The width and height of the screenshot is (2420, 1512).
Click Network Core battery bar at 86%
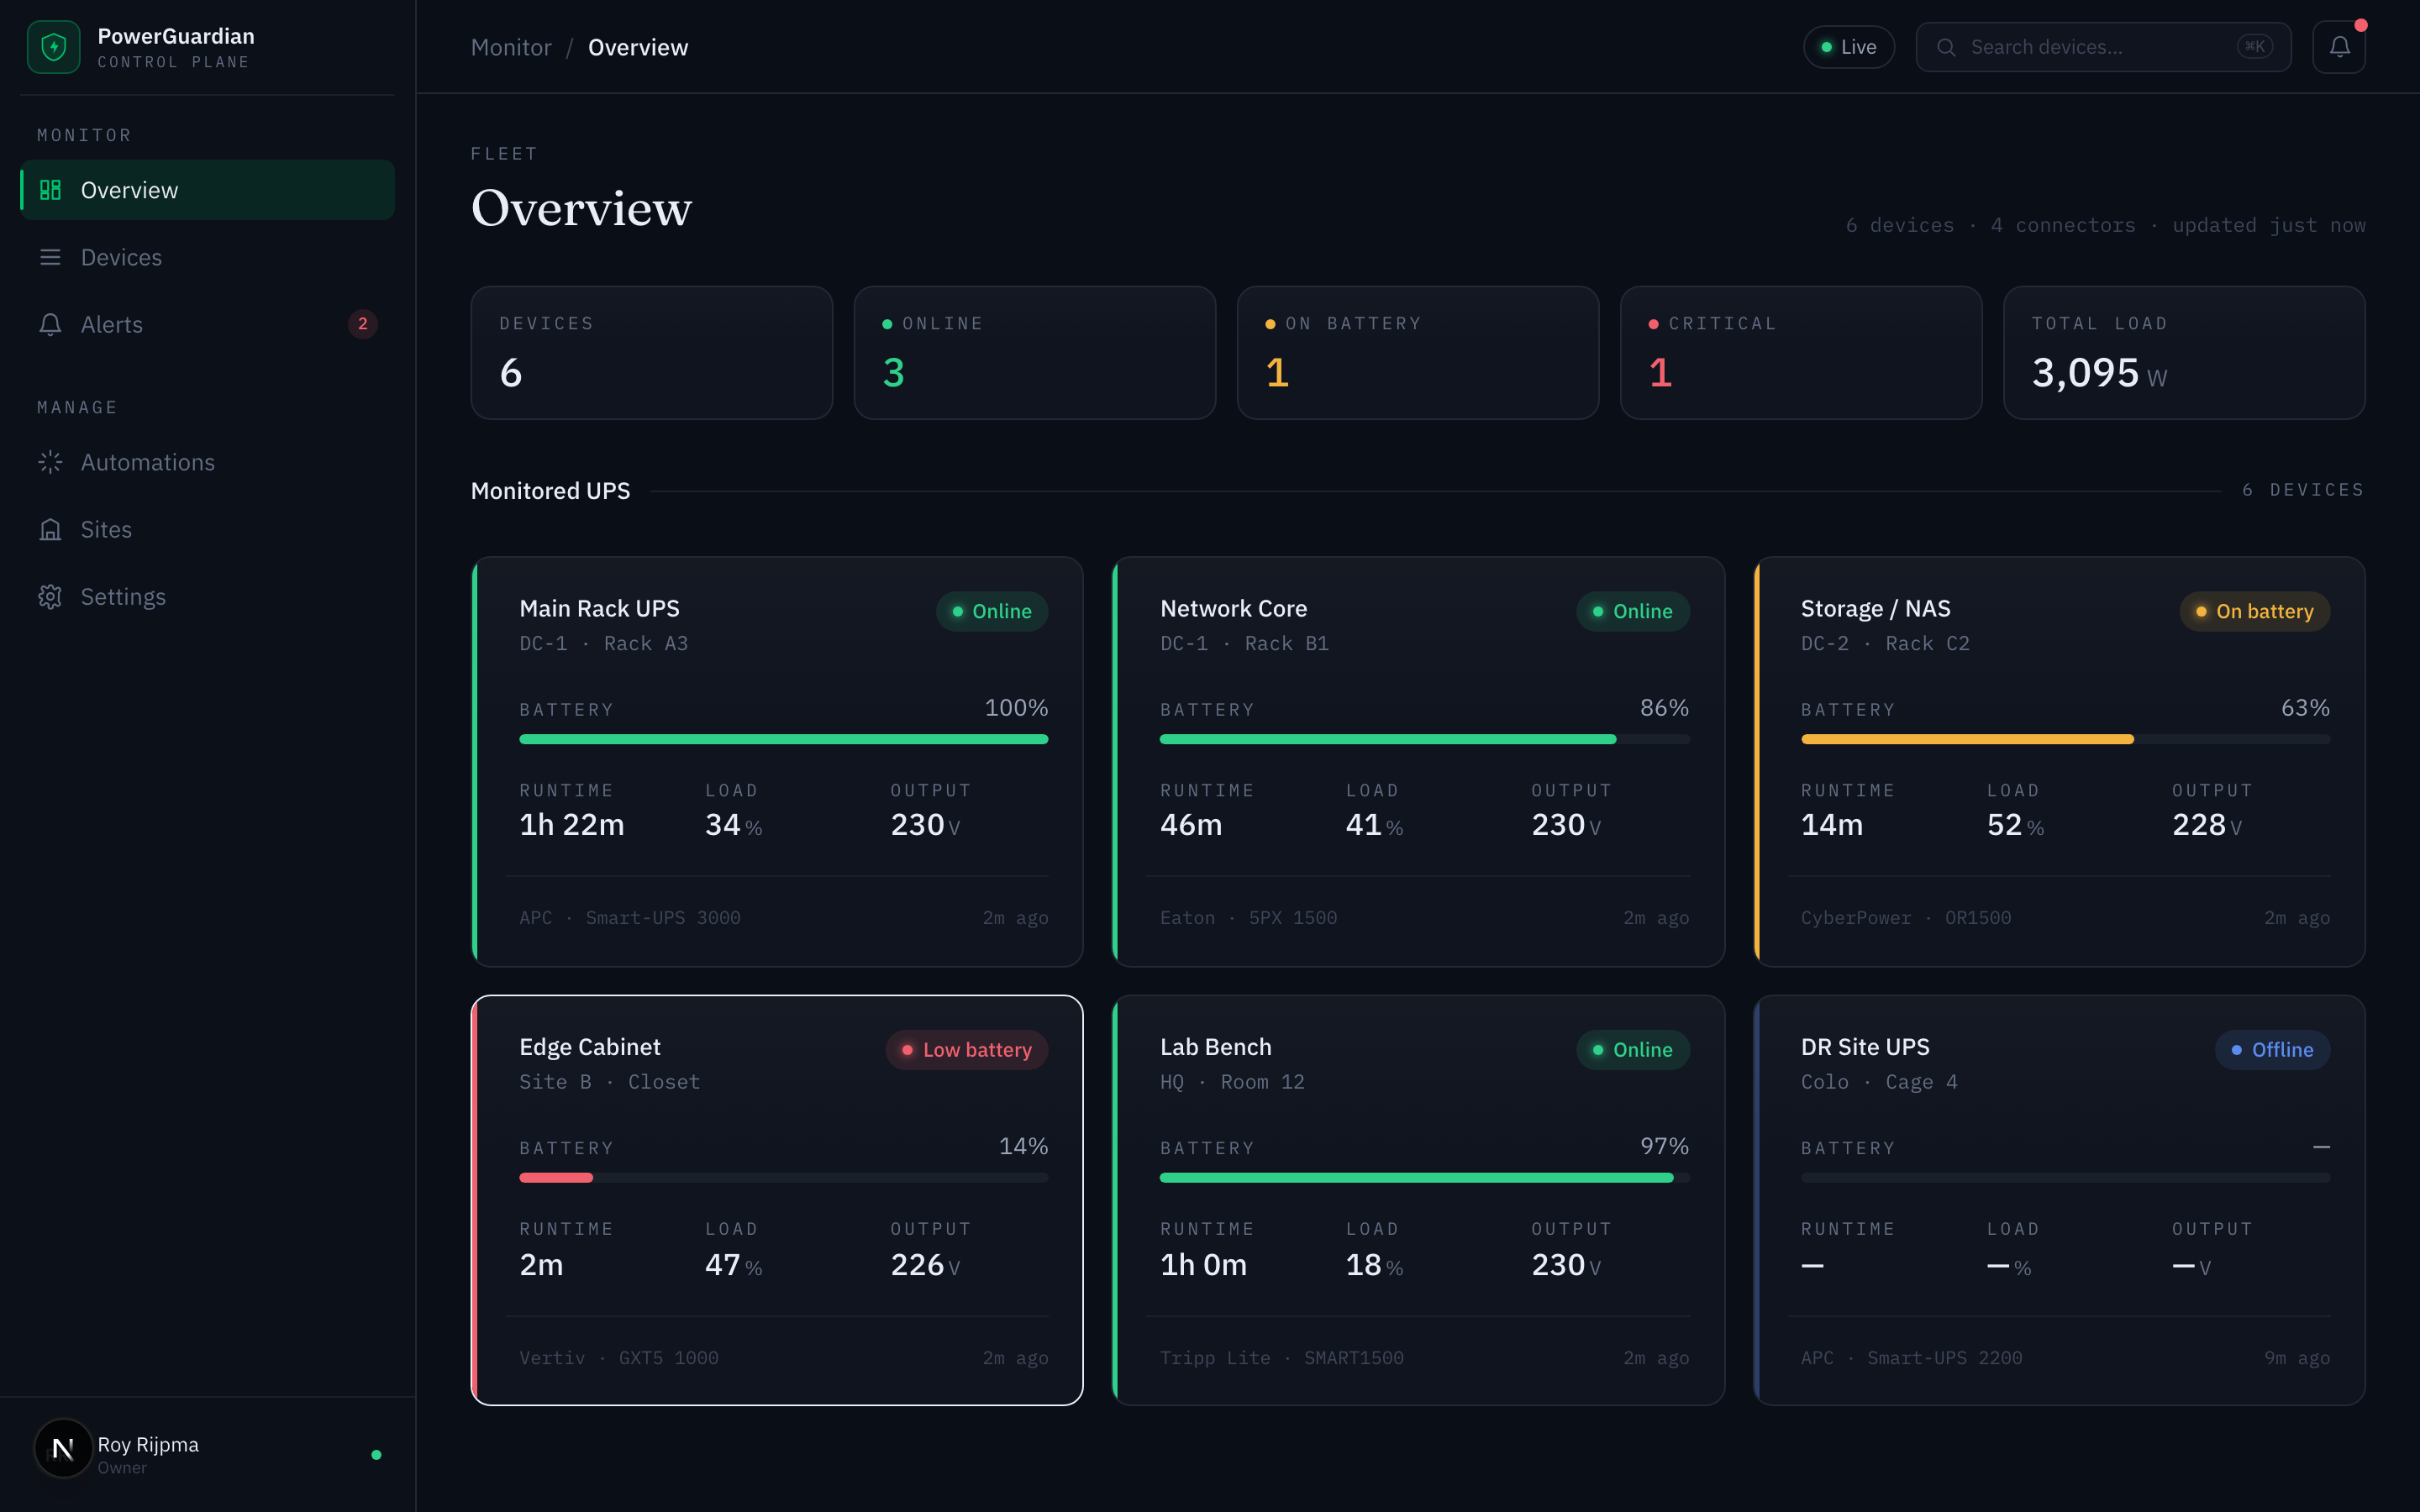(x=1425, y=739)
